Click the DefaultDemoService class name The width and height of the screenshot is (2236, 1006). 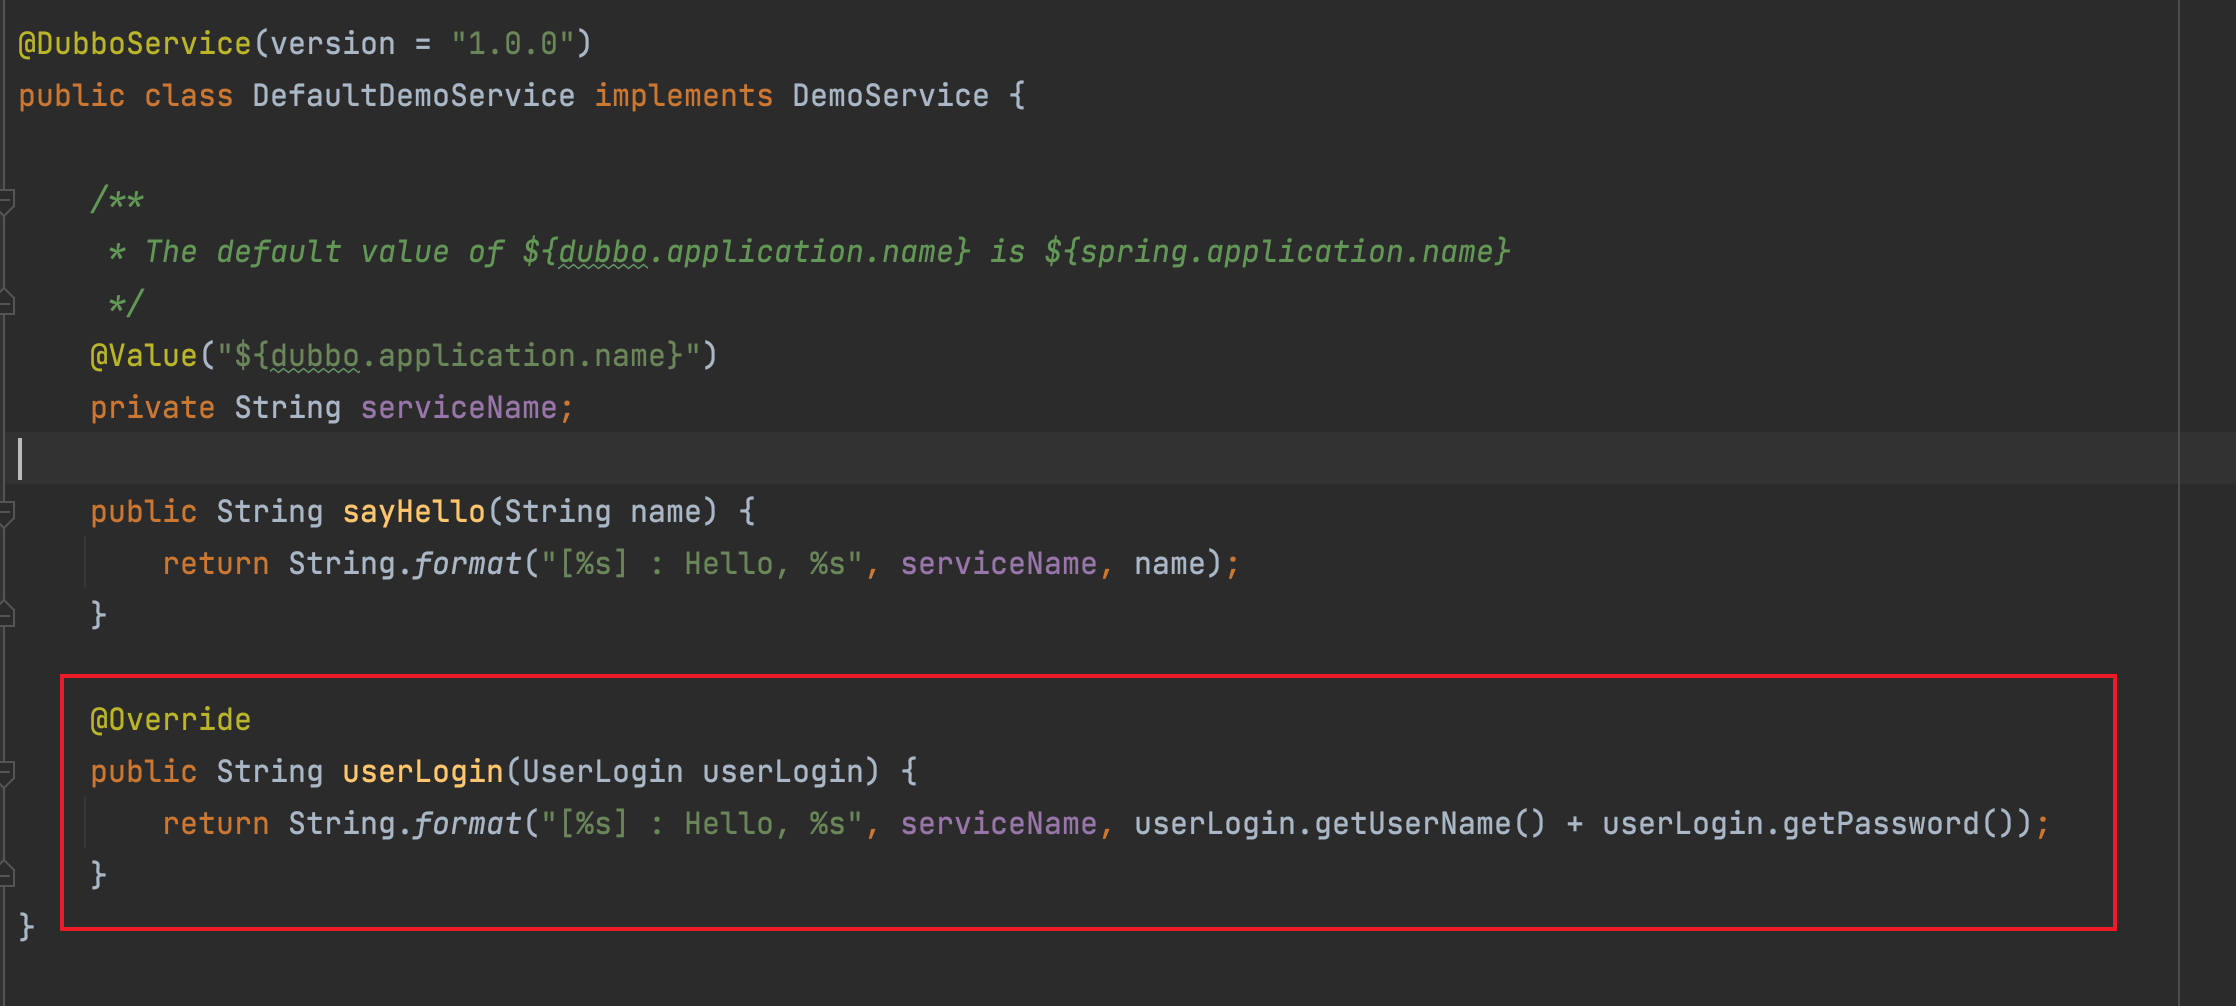pos(413,96)
